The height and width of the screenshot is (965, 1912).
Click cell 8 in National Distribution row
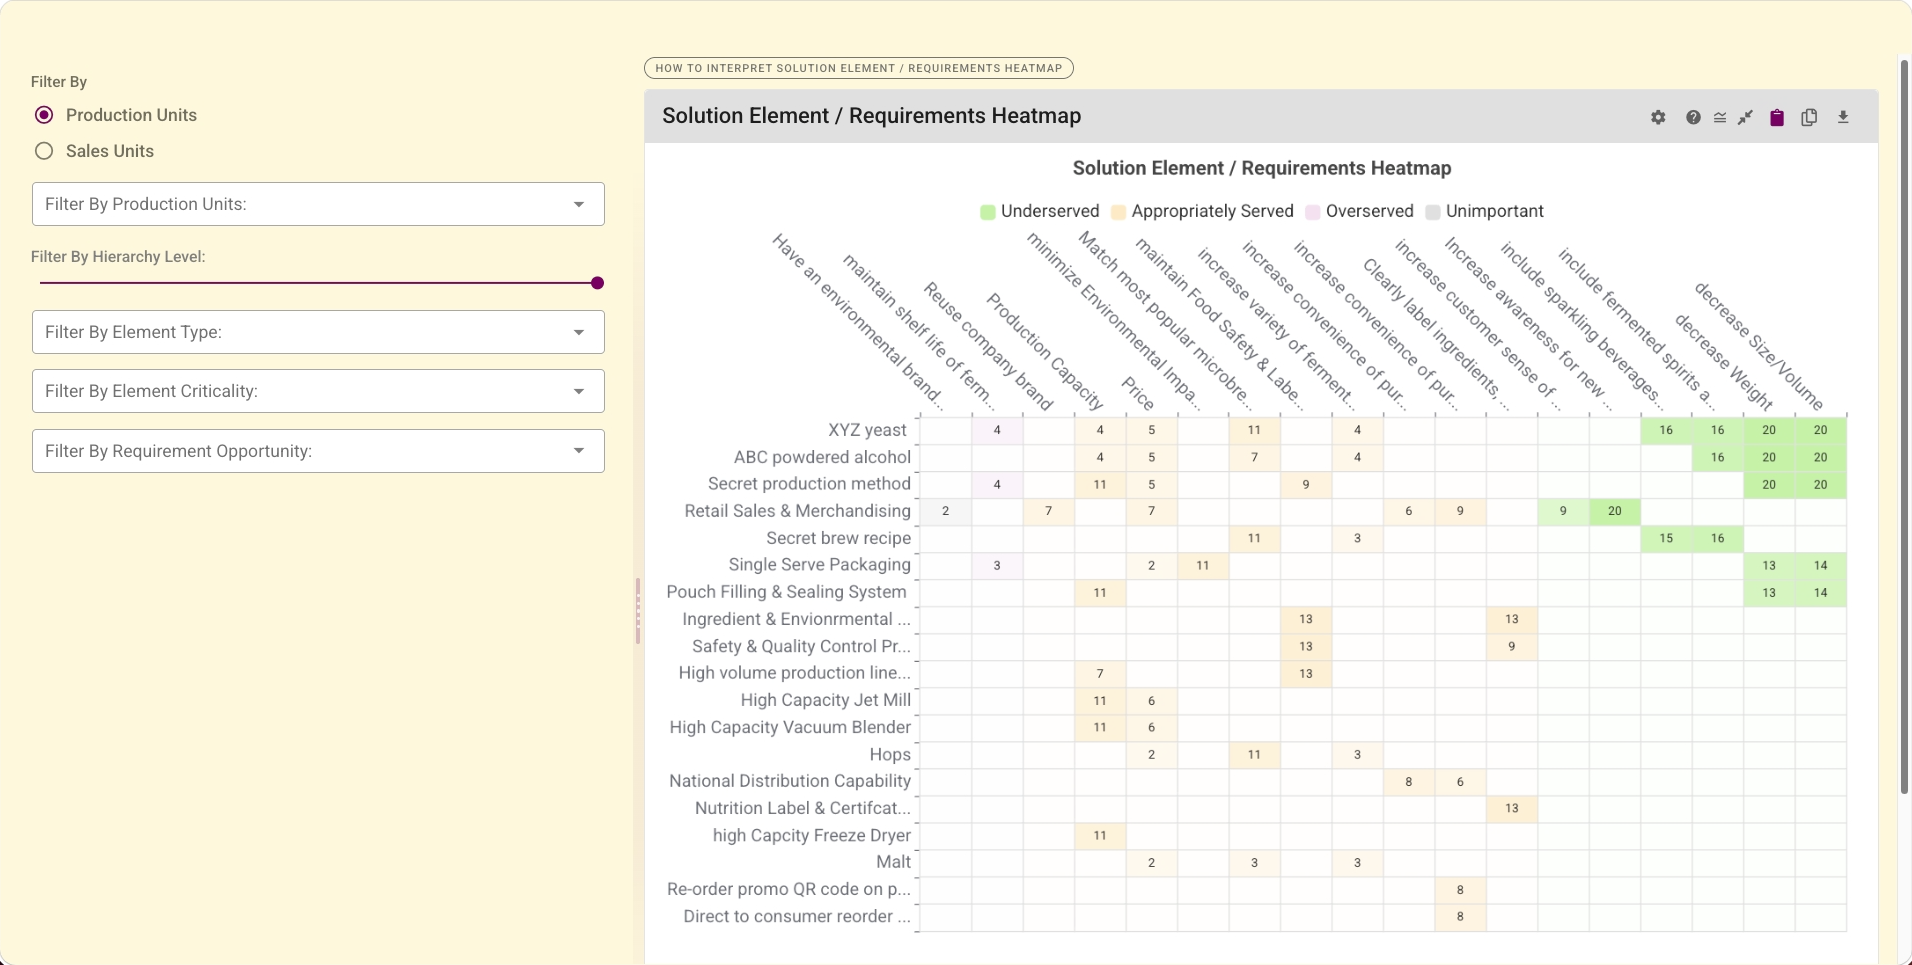point(1409,781)
